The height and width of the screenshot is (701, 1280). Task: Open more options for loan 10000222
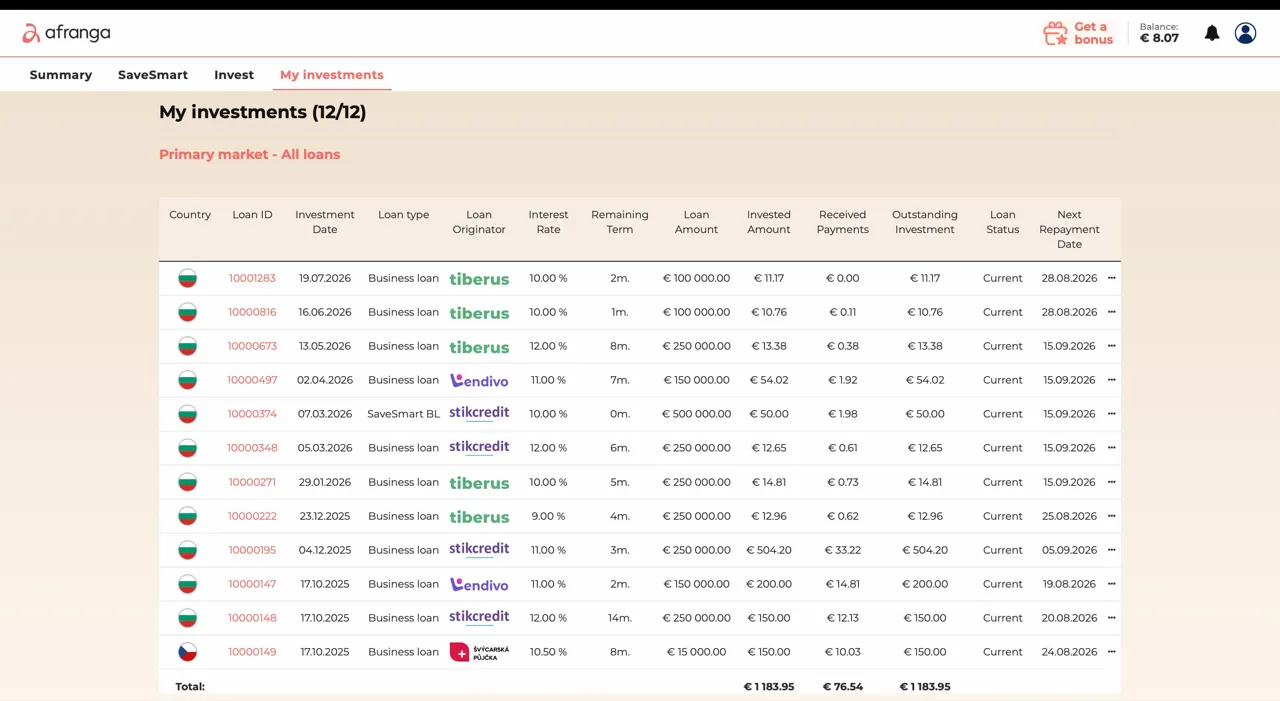[x=1111, y=516]
